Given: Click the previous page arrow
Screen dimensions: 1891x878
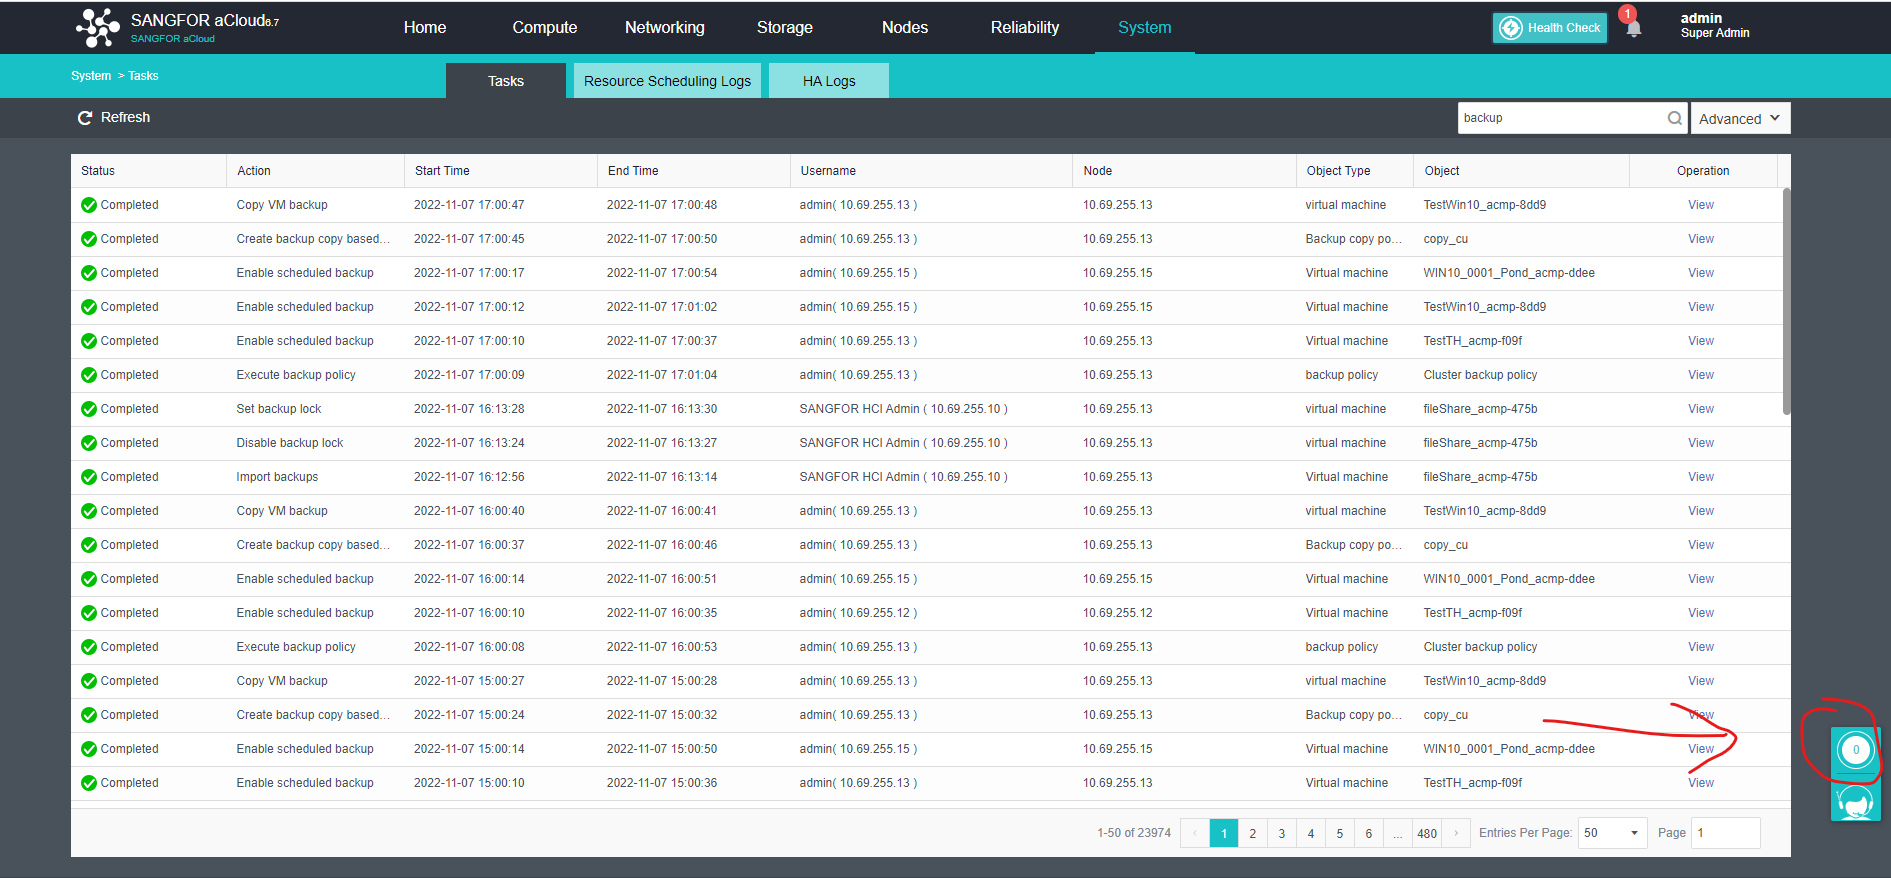Looking at the screenshot, I should [x=1194, y=833].
